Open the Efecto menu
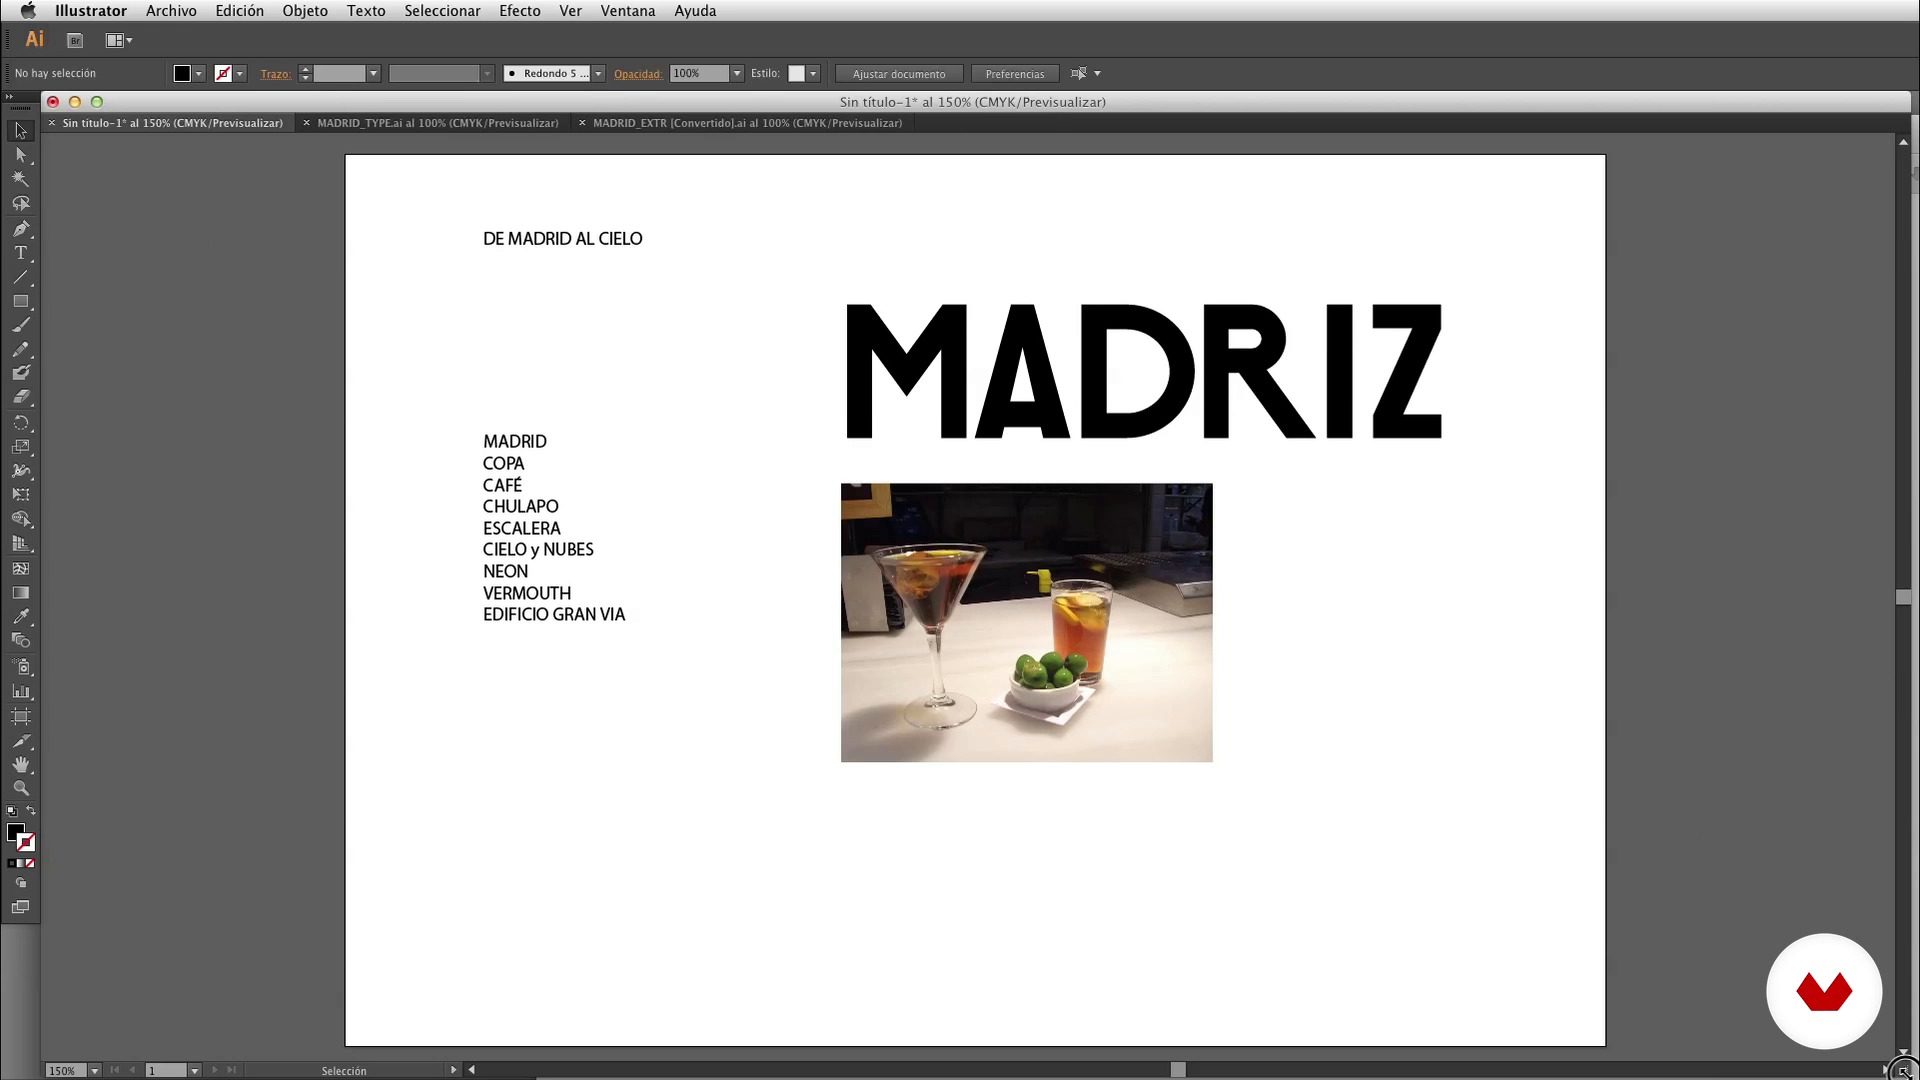This screenshot has width=1920, height=1080. pyautogui.click(x=520, y=11)
